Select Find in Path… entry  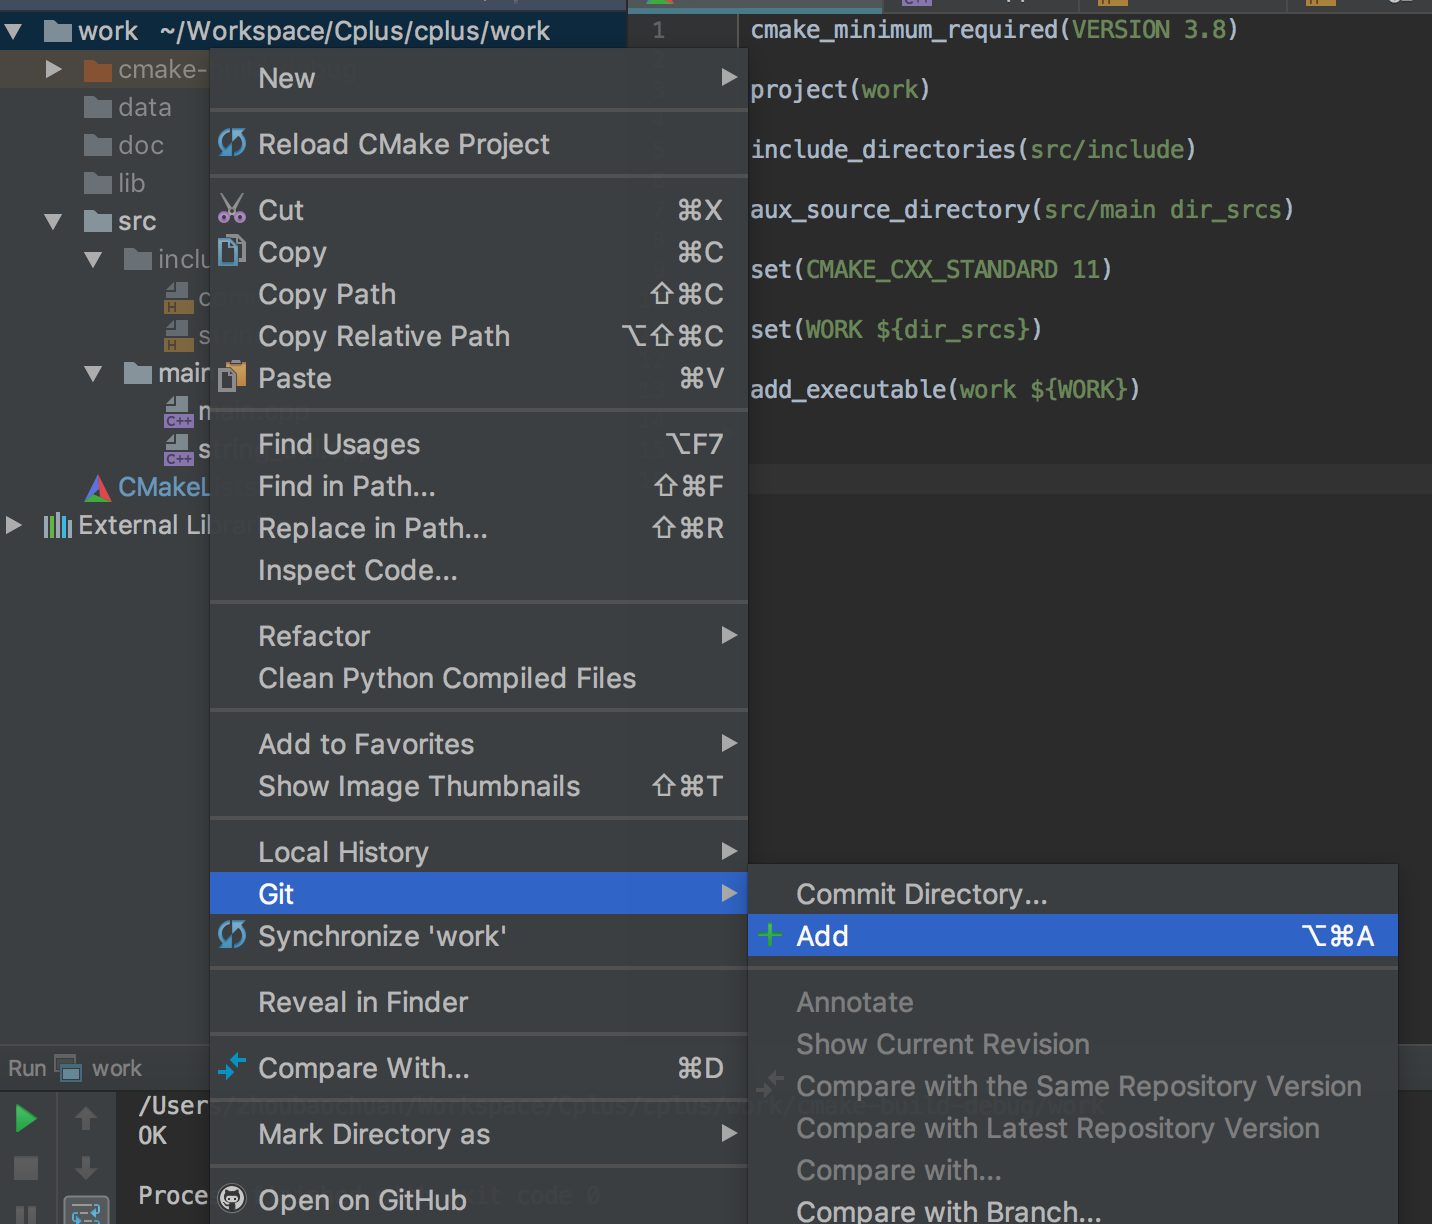click(479, 486)
